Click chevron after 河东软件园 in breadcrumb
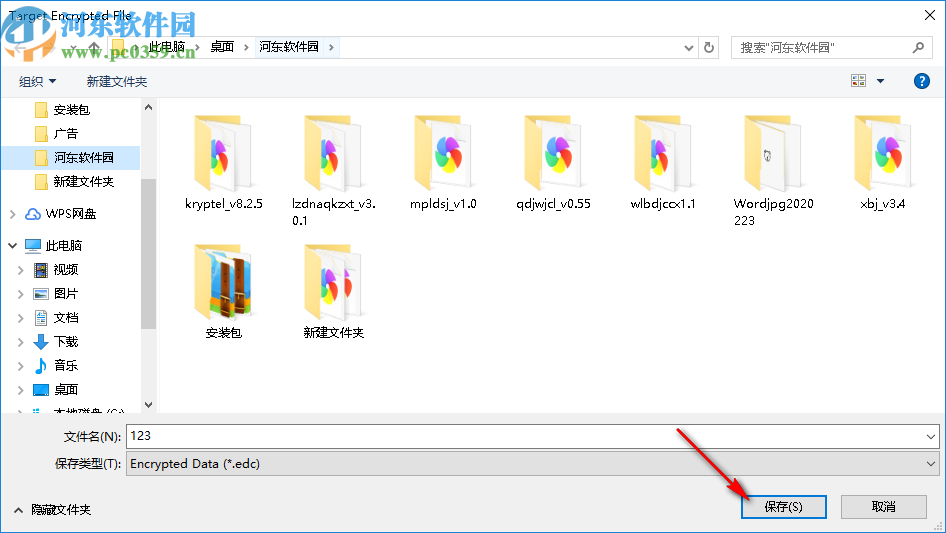This screenshot has height=533, width=946. 331,47
